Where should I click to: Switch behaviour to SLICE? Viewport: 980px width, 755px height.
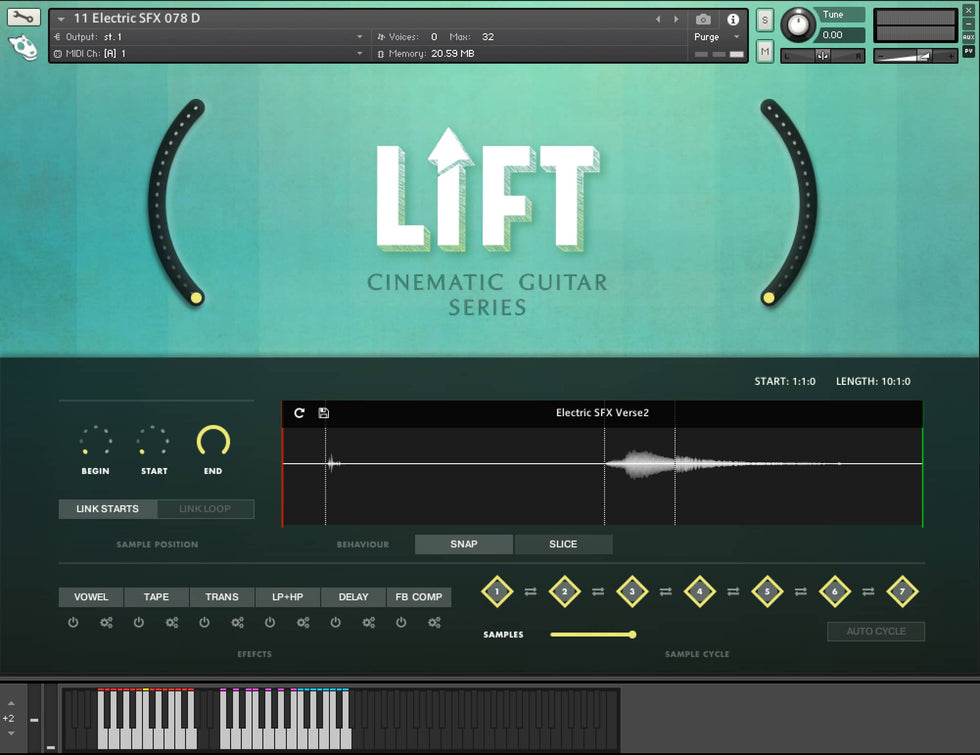pyautogui.click(x=563, y=544)
